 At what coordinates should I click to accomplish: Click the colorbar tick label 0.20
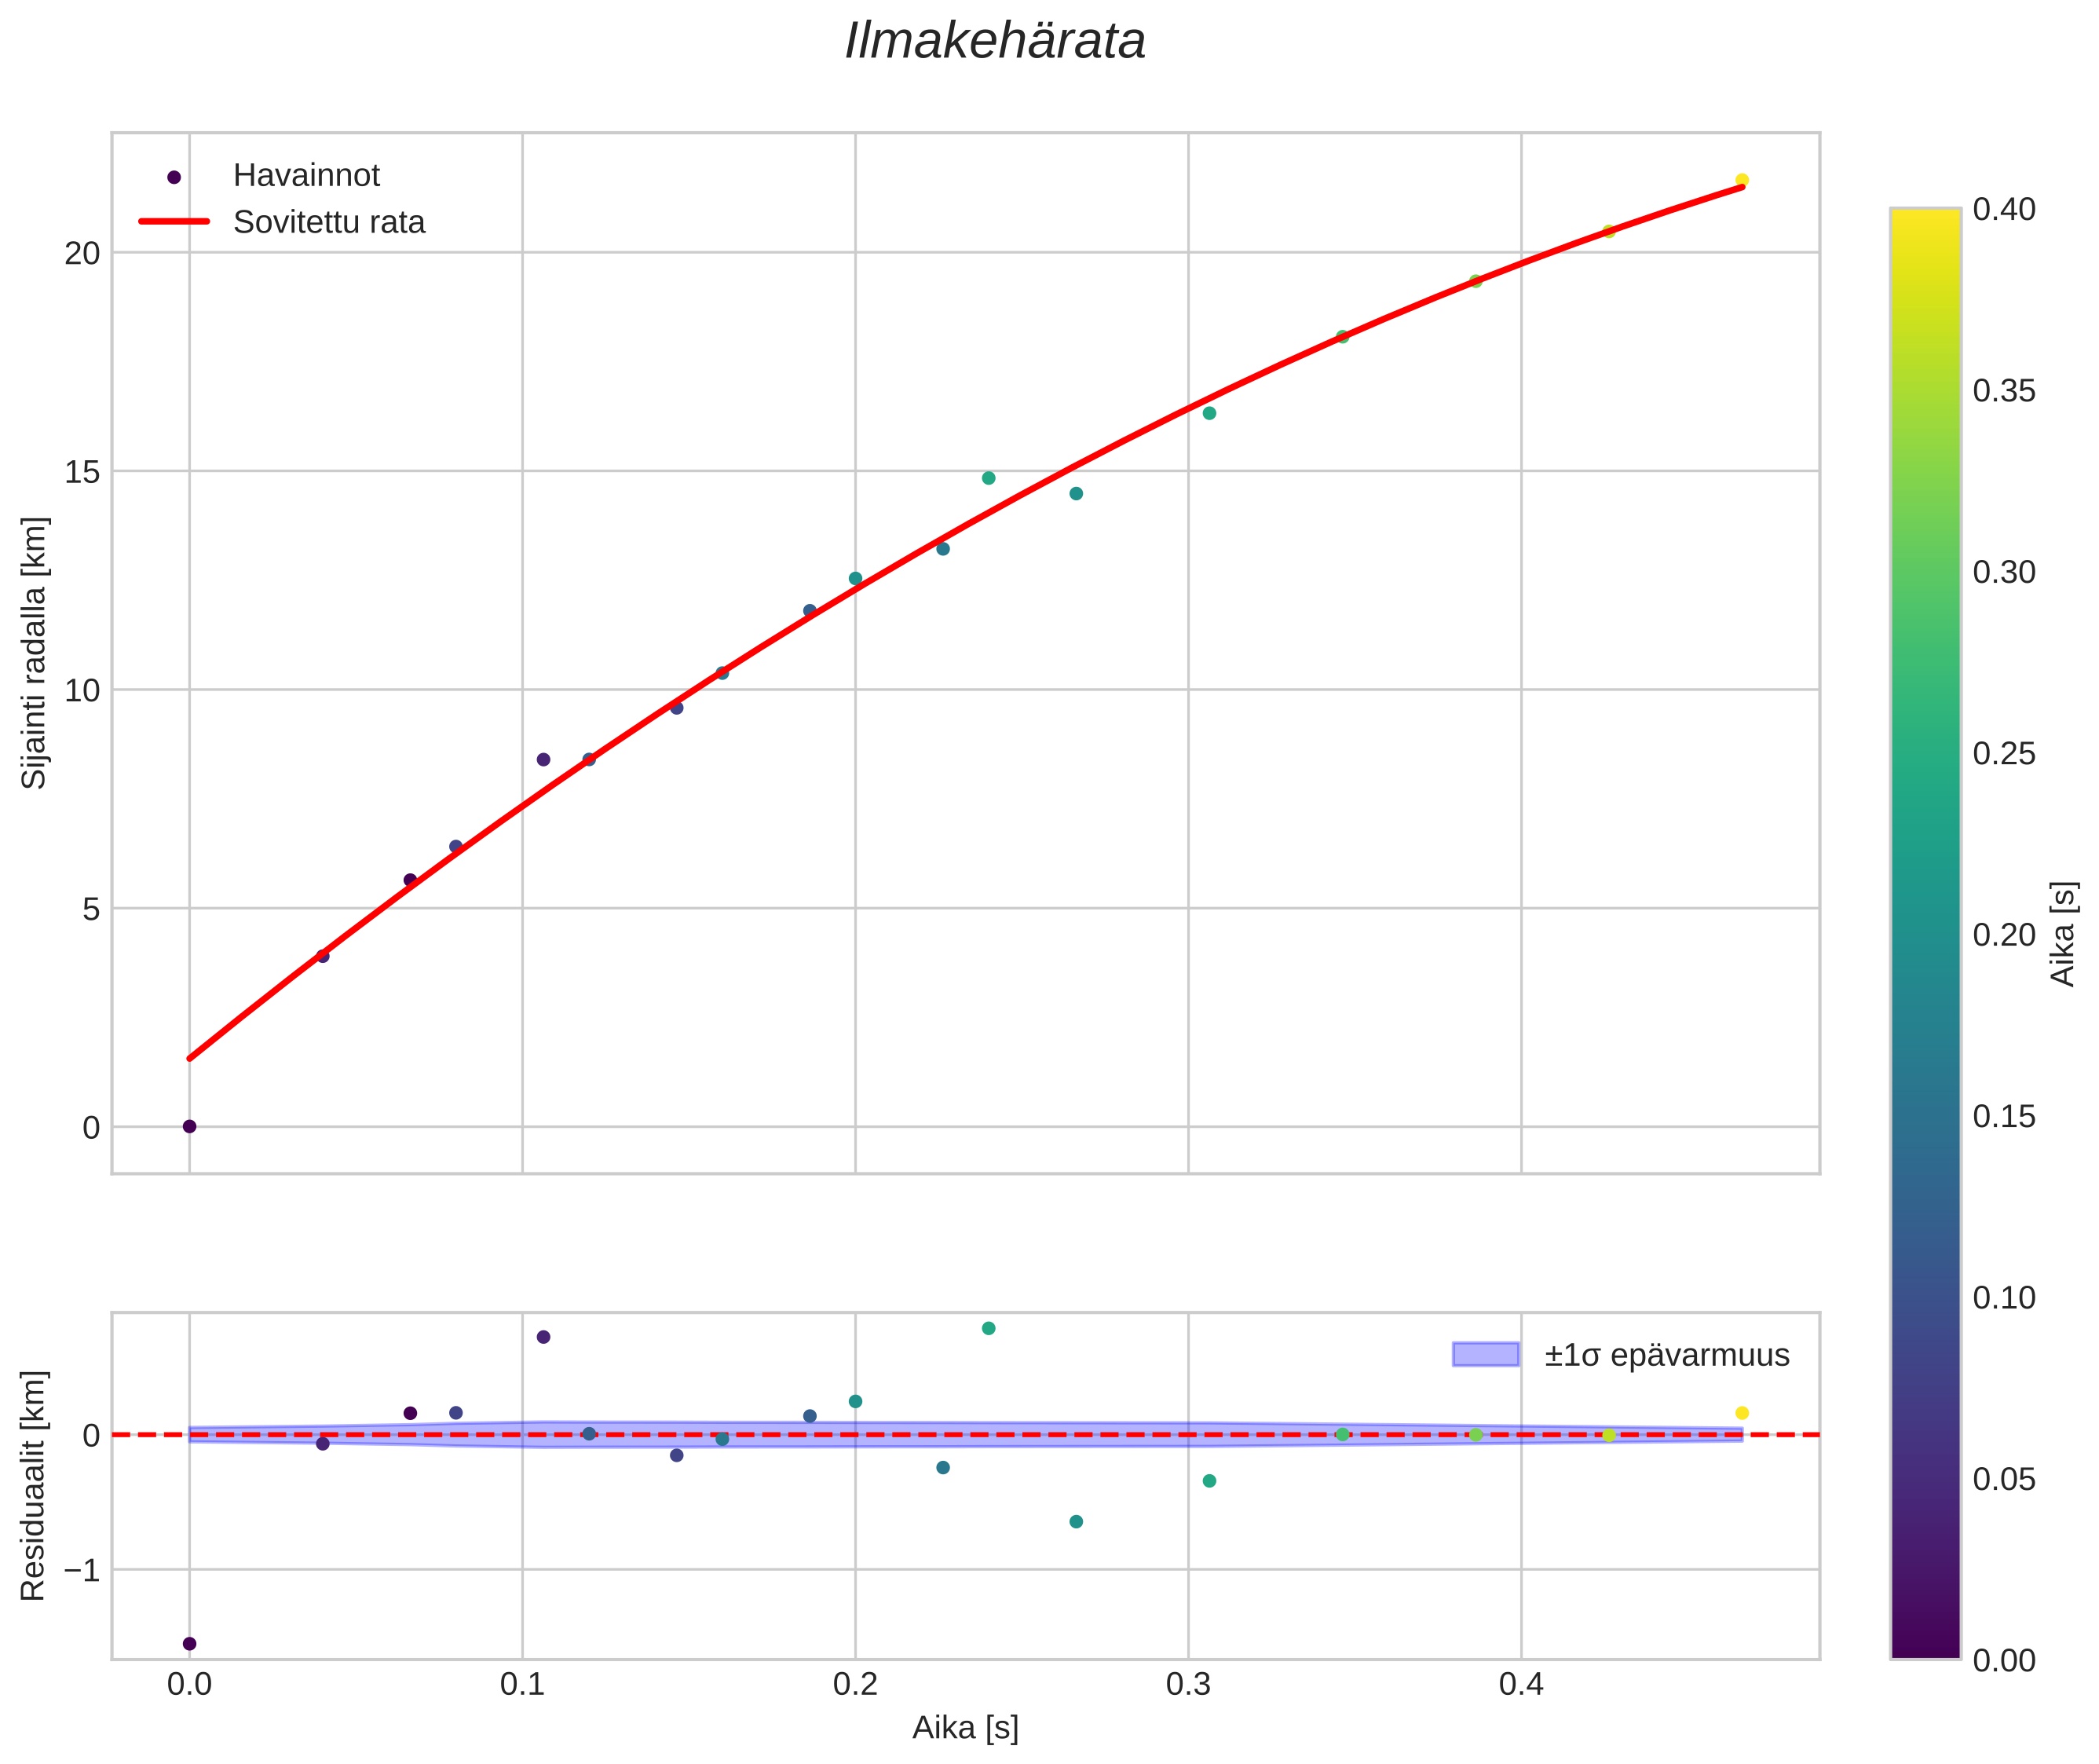click(x=2004, y=934)
